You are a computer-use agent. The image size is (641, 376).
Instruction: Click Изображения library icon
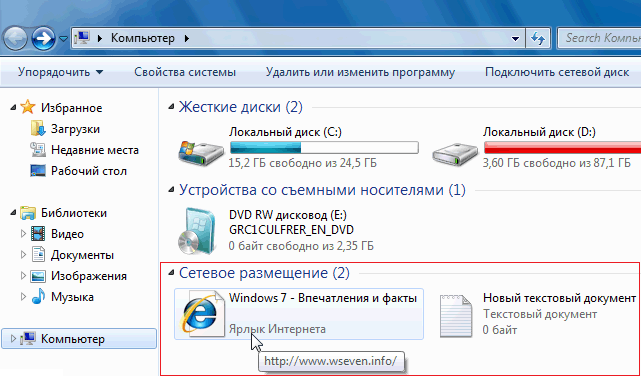tap(38, 276)
